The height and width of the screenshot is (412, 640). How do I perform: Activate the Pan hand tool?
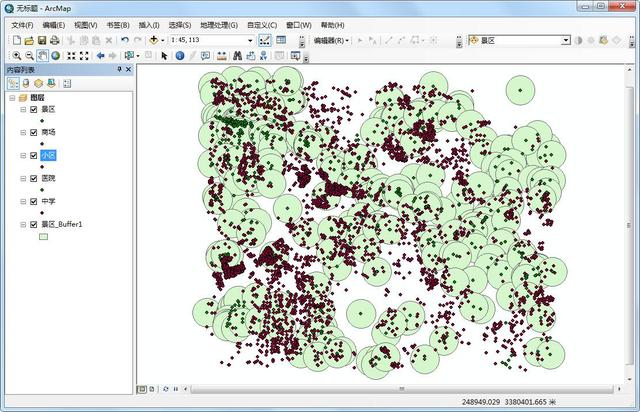pyautogui.click(x=42, y=56)
